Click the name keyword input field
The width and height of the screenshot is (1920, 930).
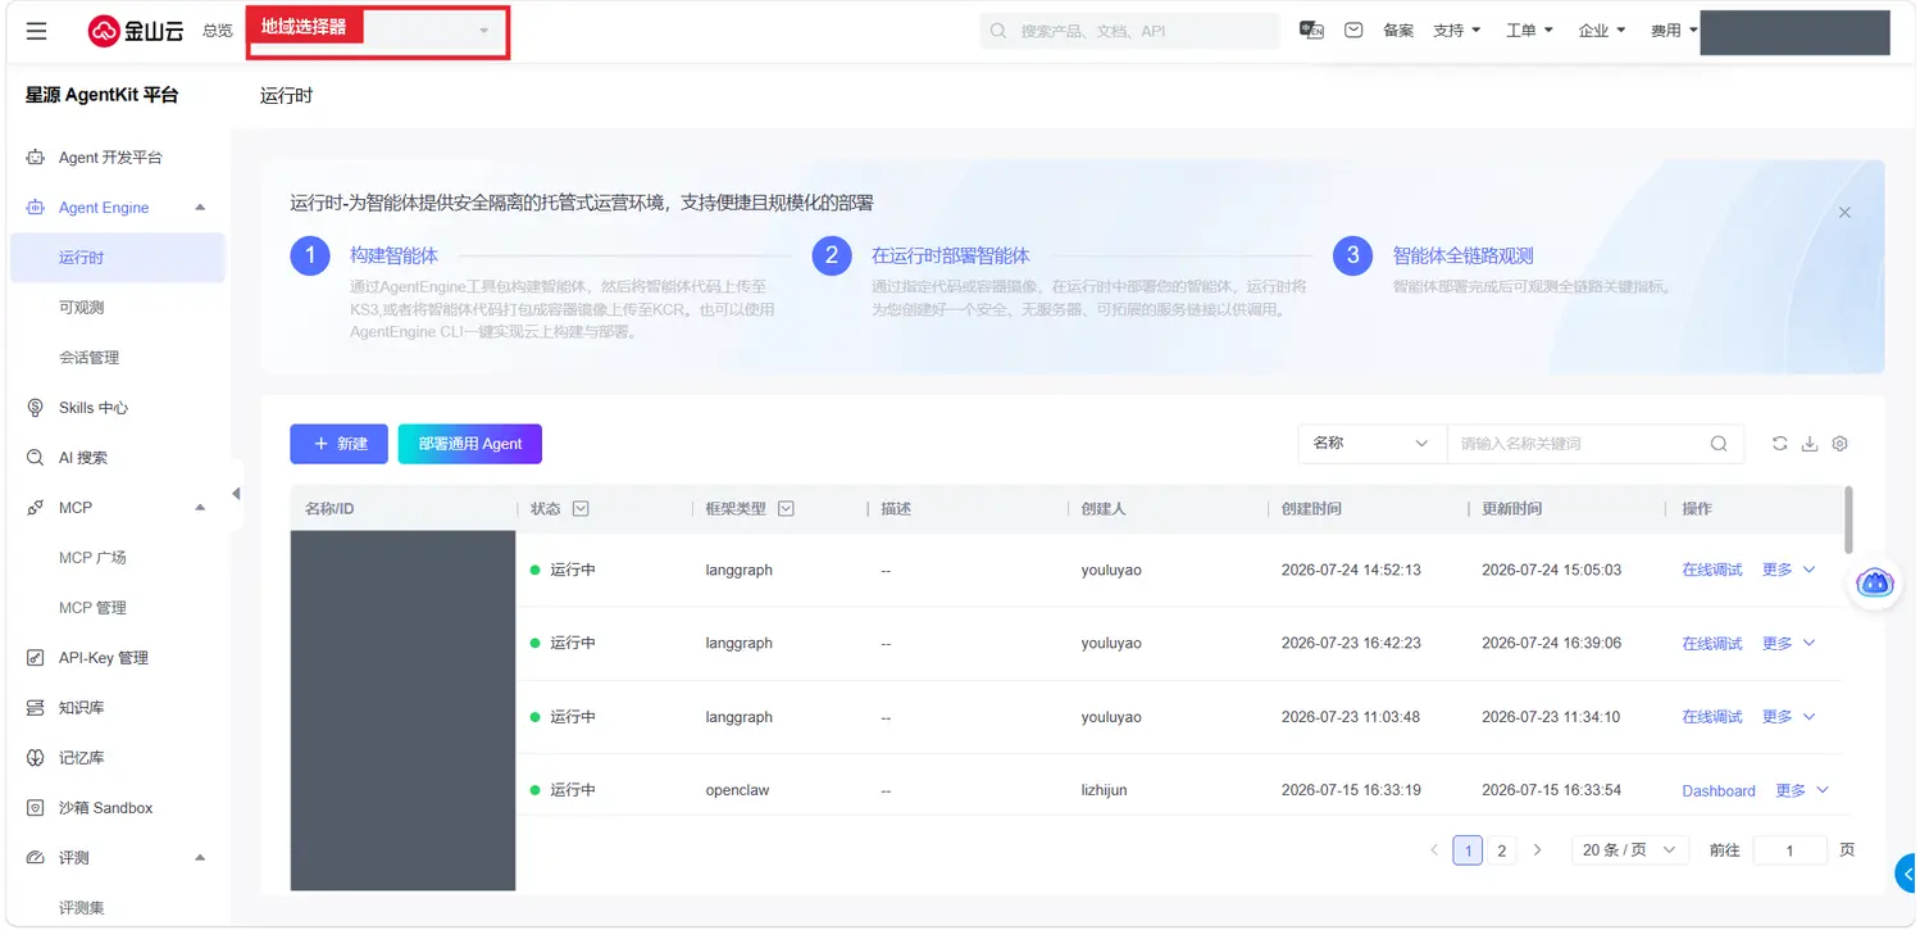pos(1579,443)
